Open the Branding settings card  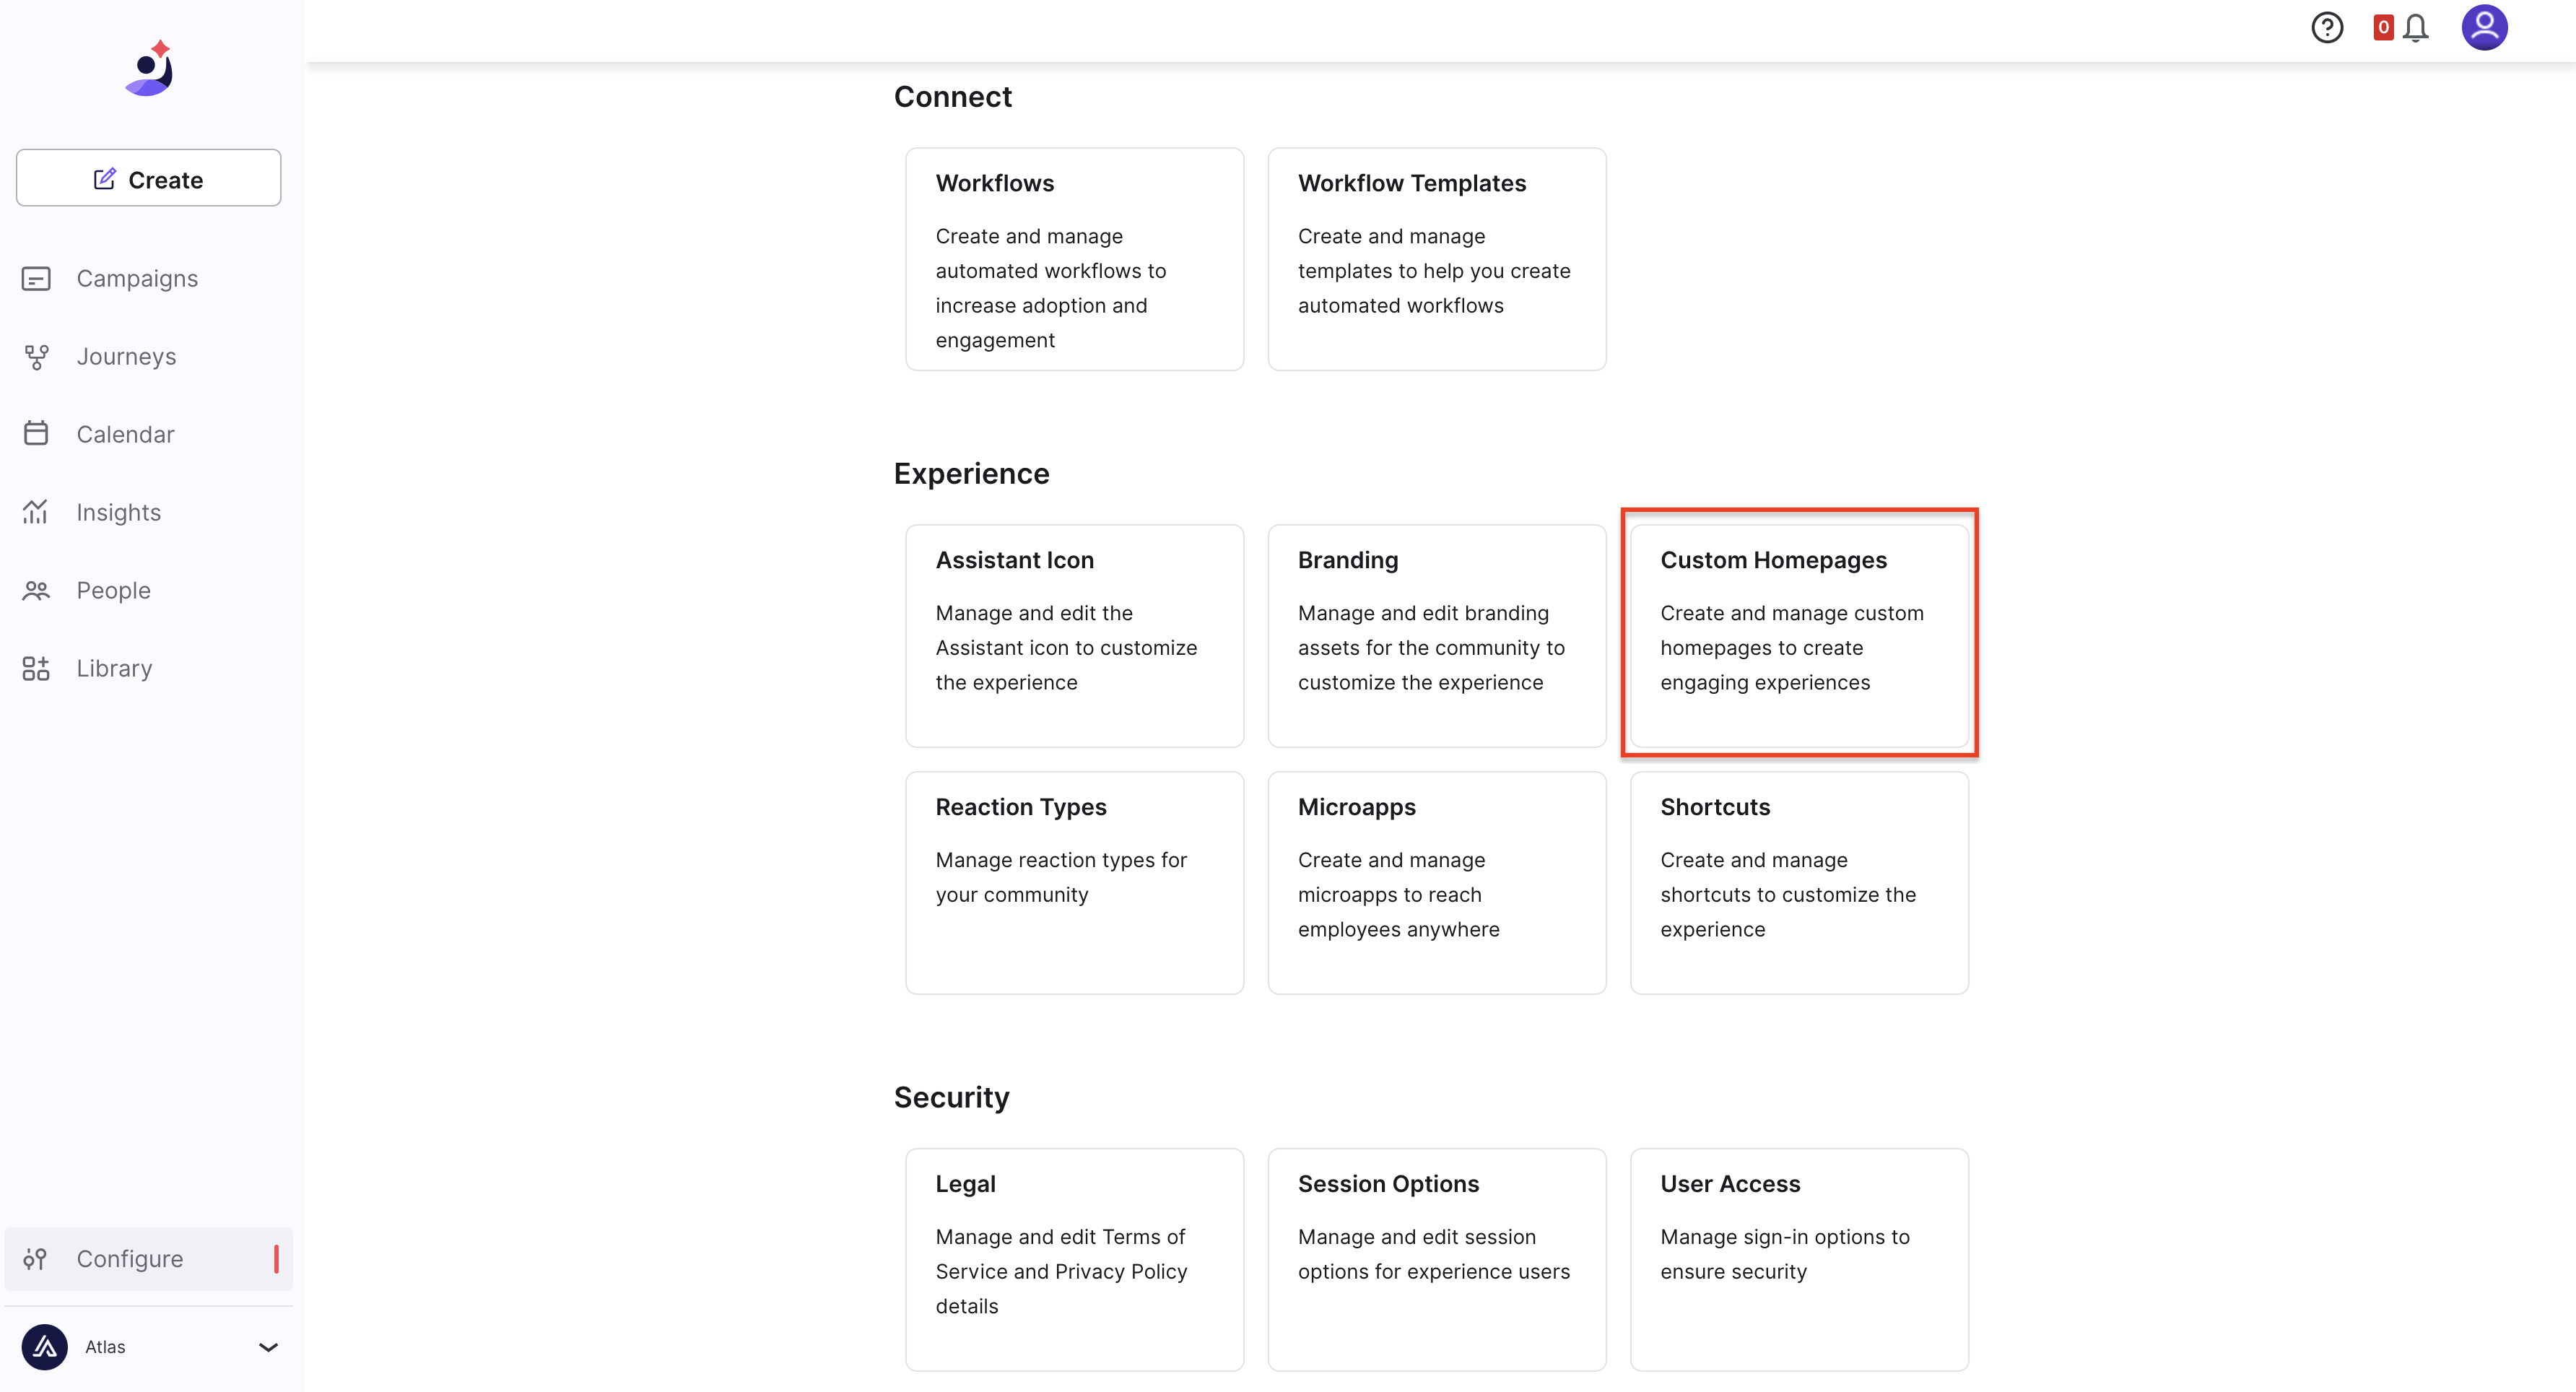(x=1436, y=635)
